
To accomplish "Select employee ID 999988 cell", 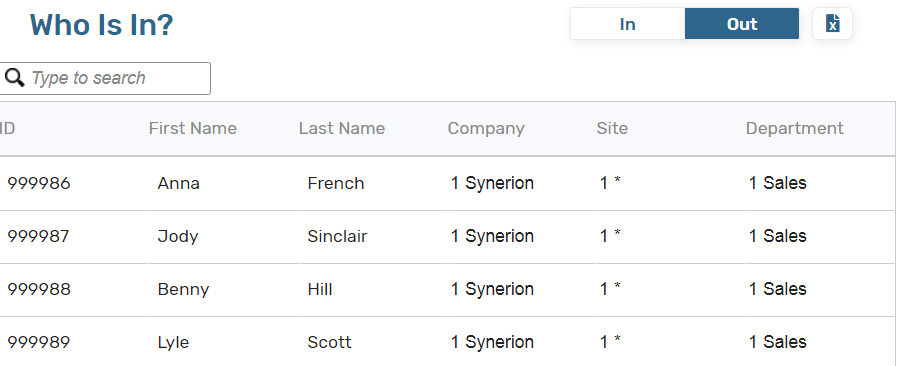I will coord(74,289).
